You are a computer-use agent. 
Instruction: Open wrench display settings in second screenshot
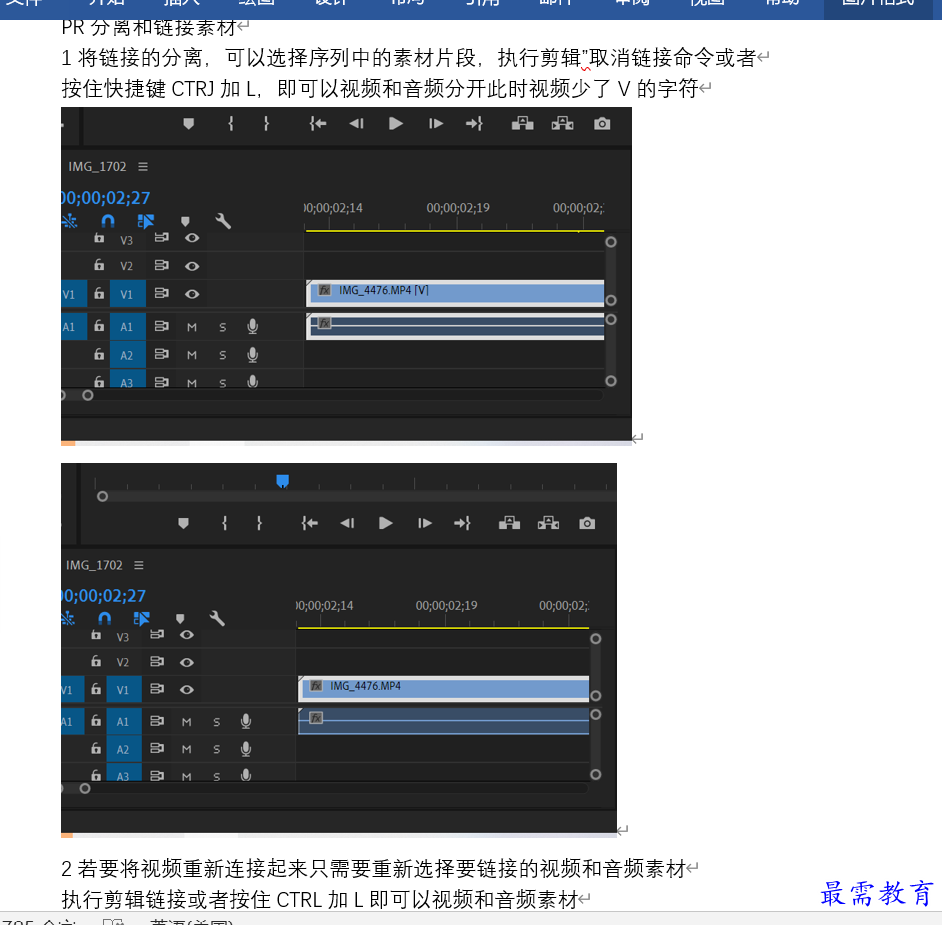click(x=217, y=618)
